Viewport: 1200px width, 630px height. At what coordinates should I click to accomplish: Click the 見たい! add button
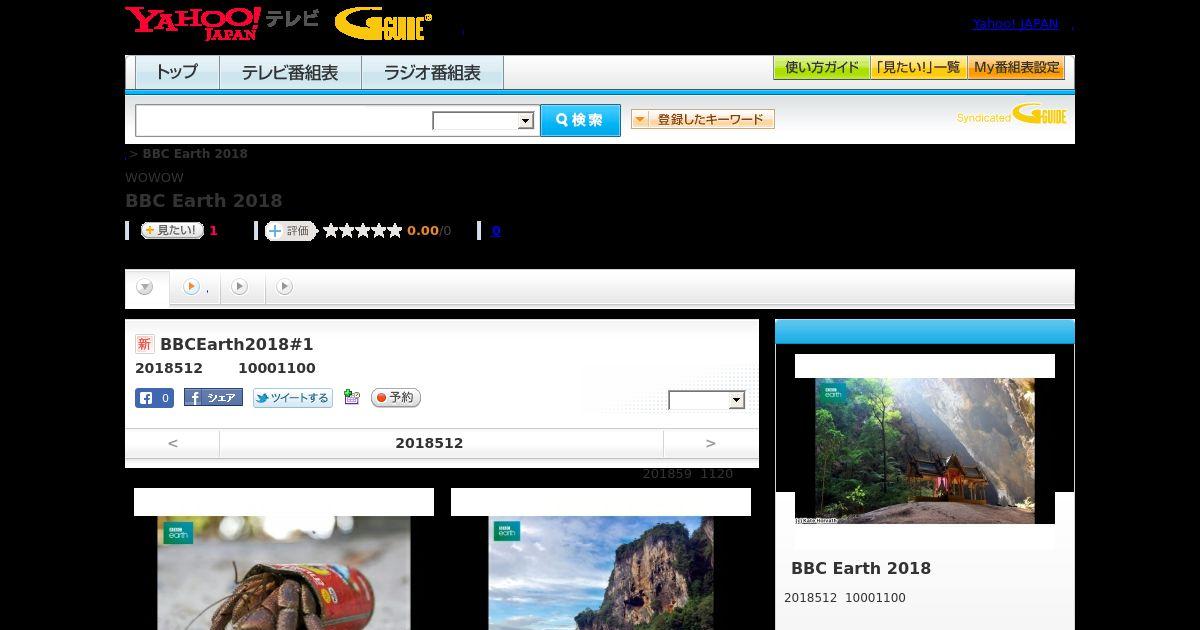click(x=172, y=230)
